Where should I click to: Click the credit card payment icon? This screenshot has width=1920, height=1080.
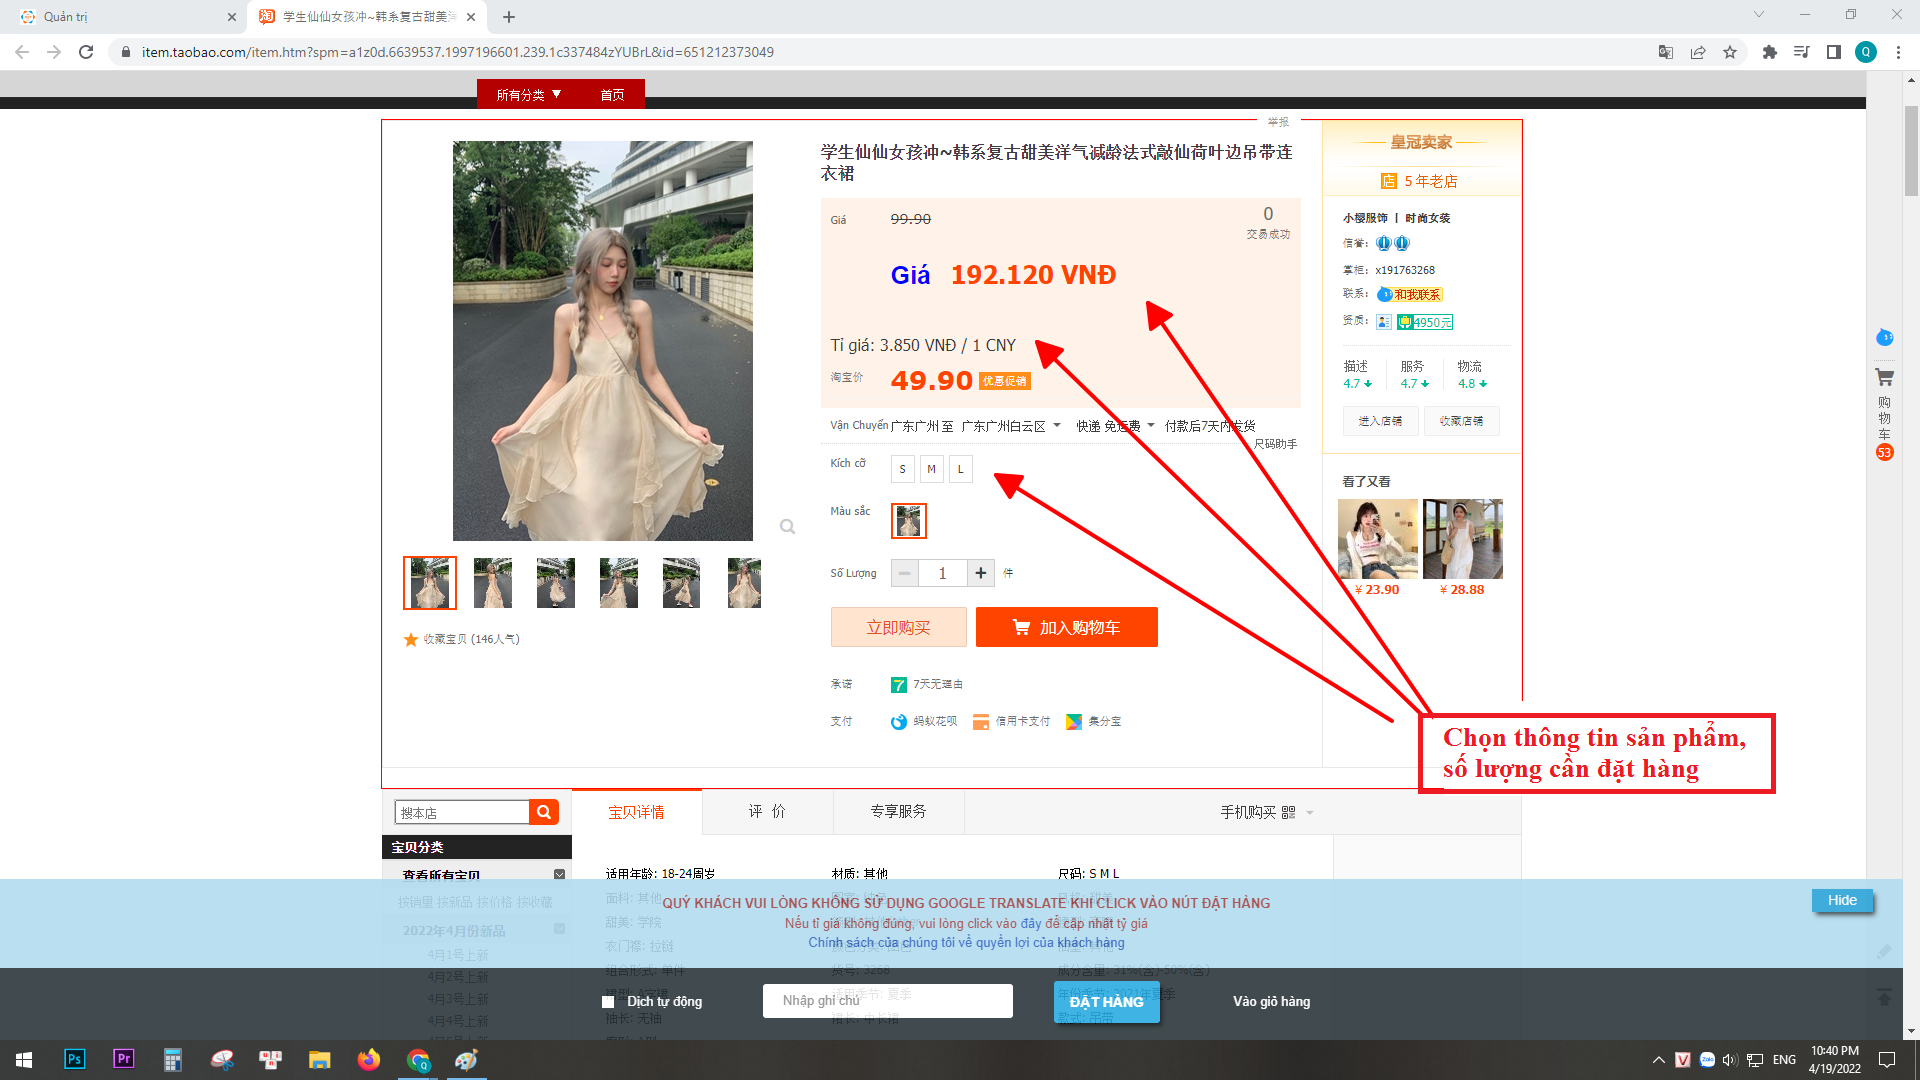pos(981,722)
